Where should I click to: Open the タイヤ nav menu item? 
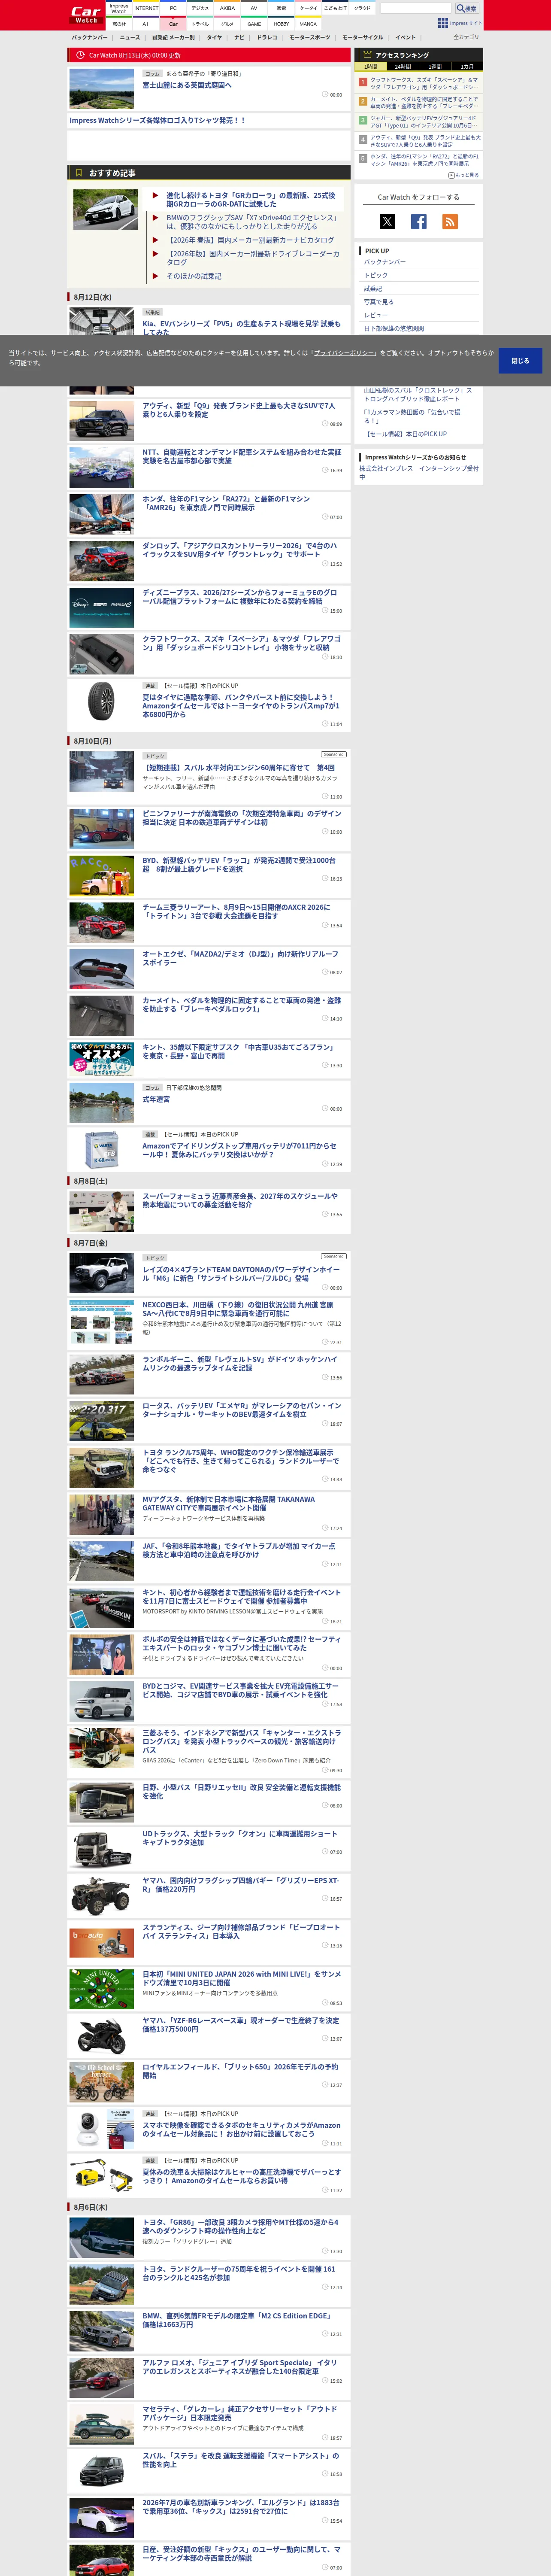214,37
